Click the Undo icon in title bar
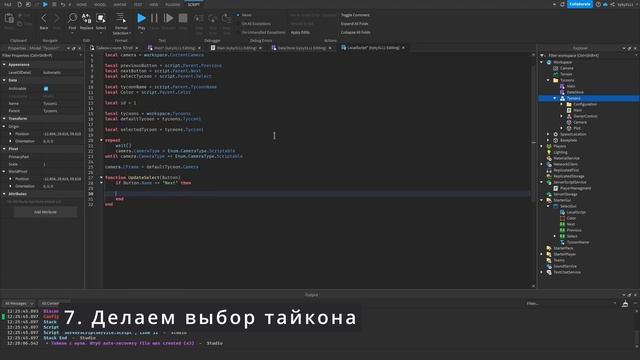640x360 pixels. pos(63,4)
